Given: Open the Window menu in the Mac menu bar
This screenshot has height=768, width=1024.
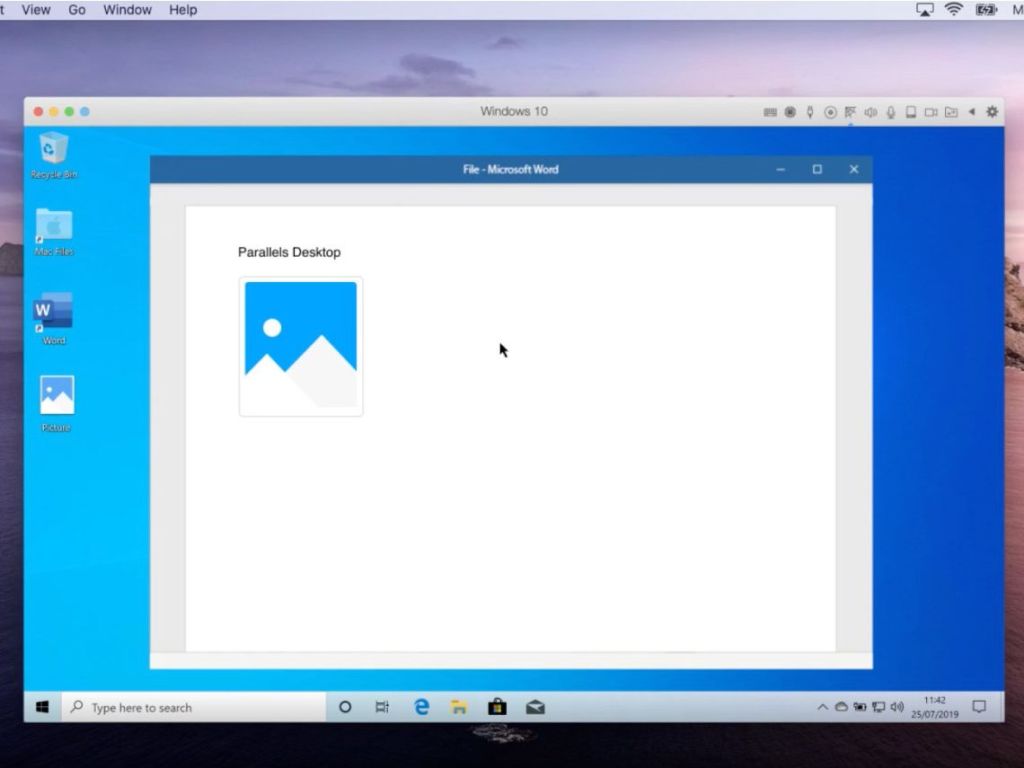Looking at the screenshot, I should pyautogui.click(x=127, y=10).
